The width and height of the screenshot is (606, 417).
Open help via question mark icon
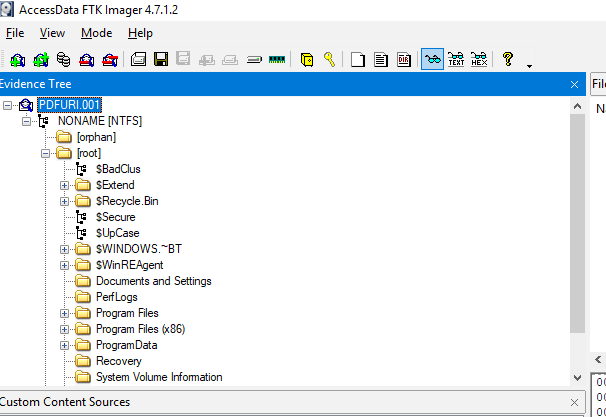(508, 59)
